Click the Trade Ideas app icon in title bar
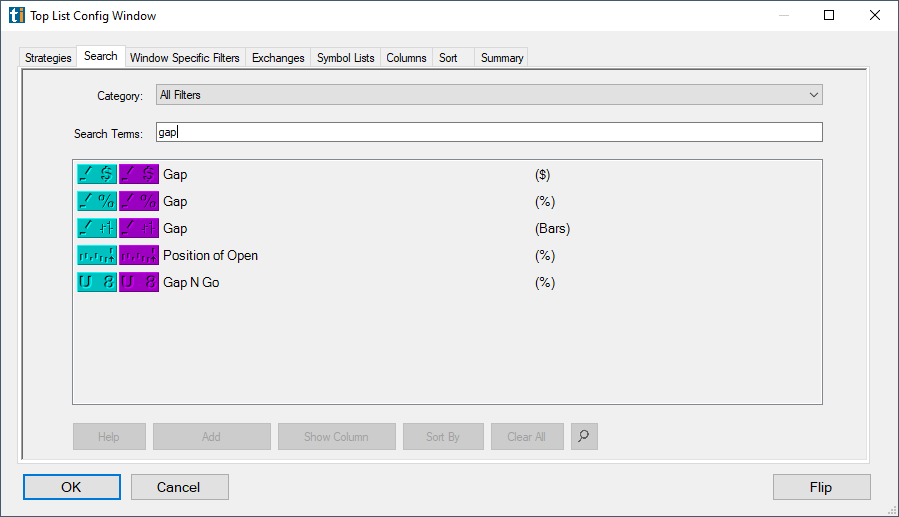Viewport: 899px width, 517px height. 17,15
